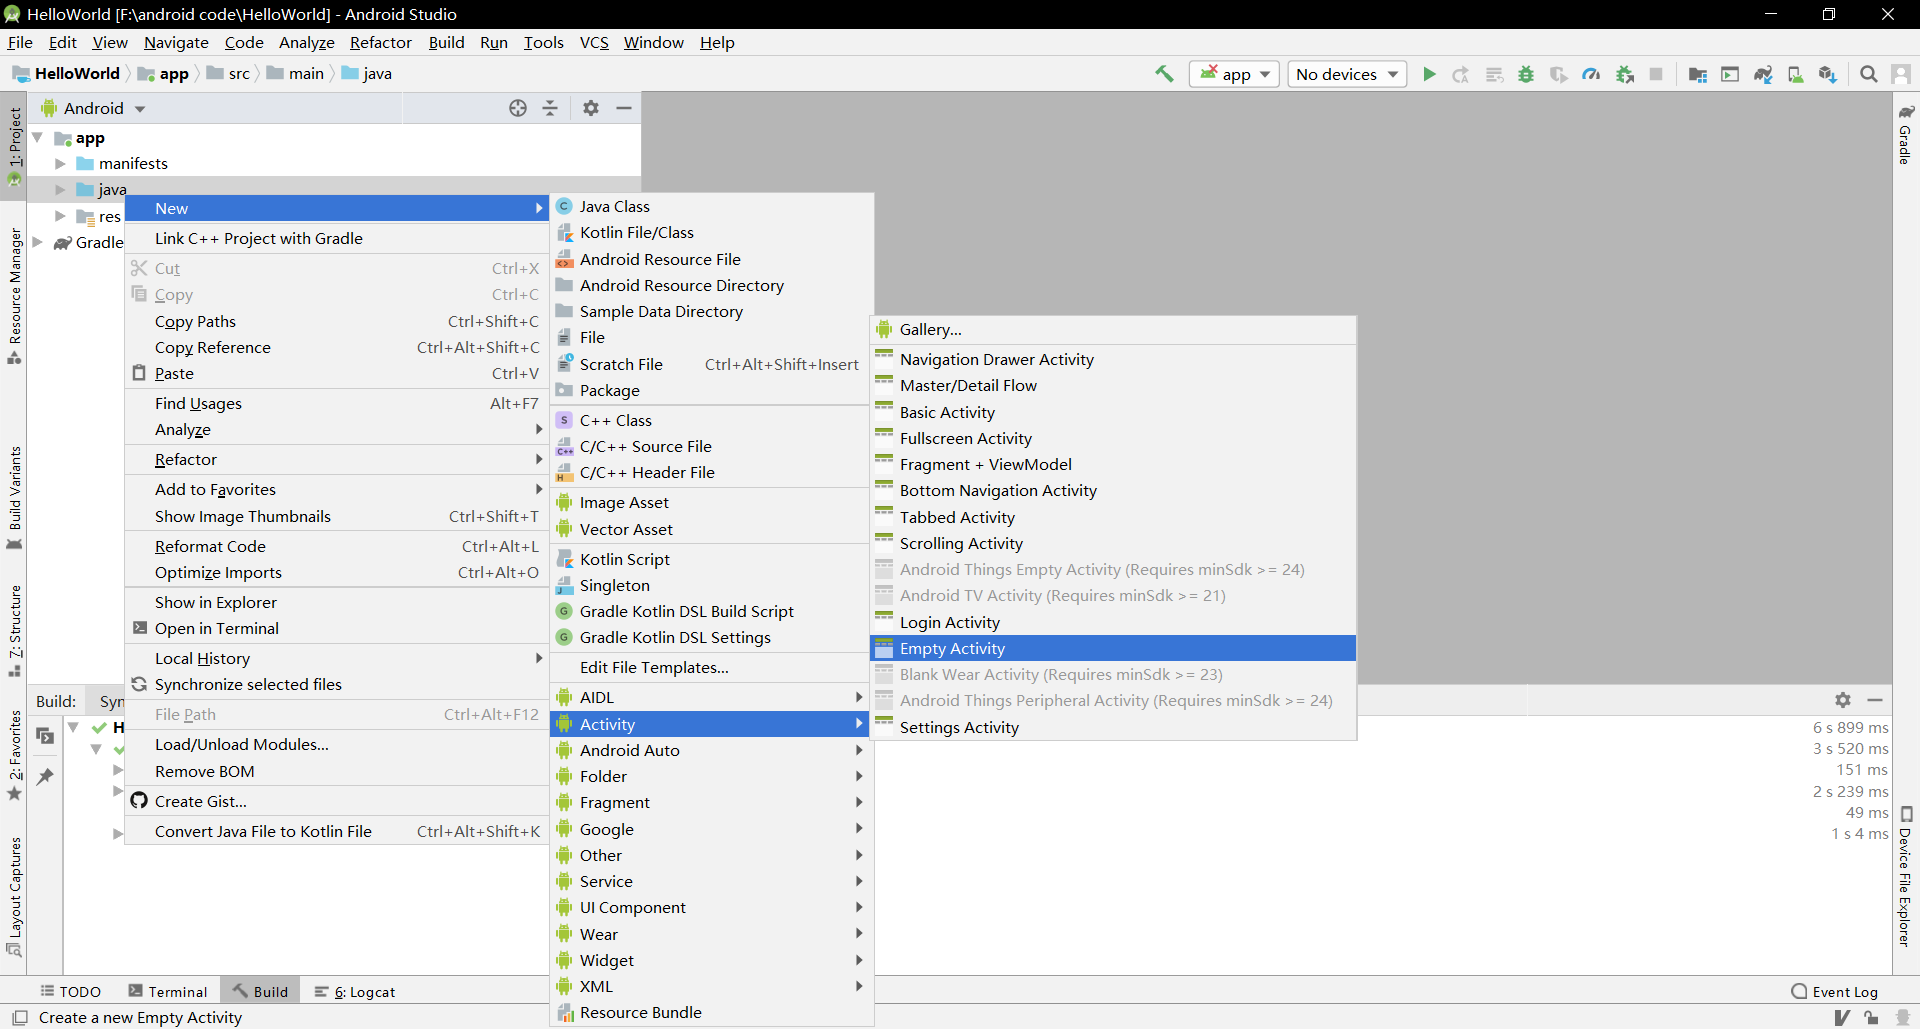The image size is (1920, 1029).
Task: Select the Empty Activity template
Action: click(951, 648)
